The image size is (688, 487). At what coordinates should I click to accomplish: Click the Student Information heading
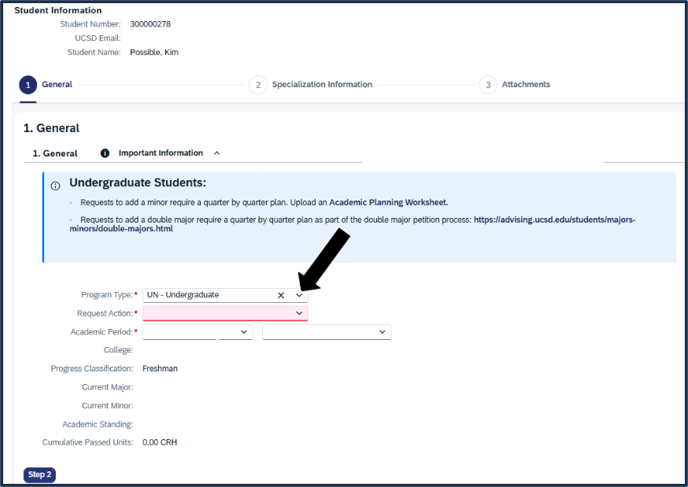point(58,10)
